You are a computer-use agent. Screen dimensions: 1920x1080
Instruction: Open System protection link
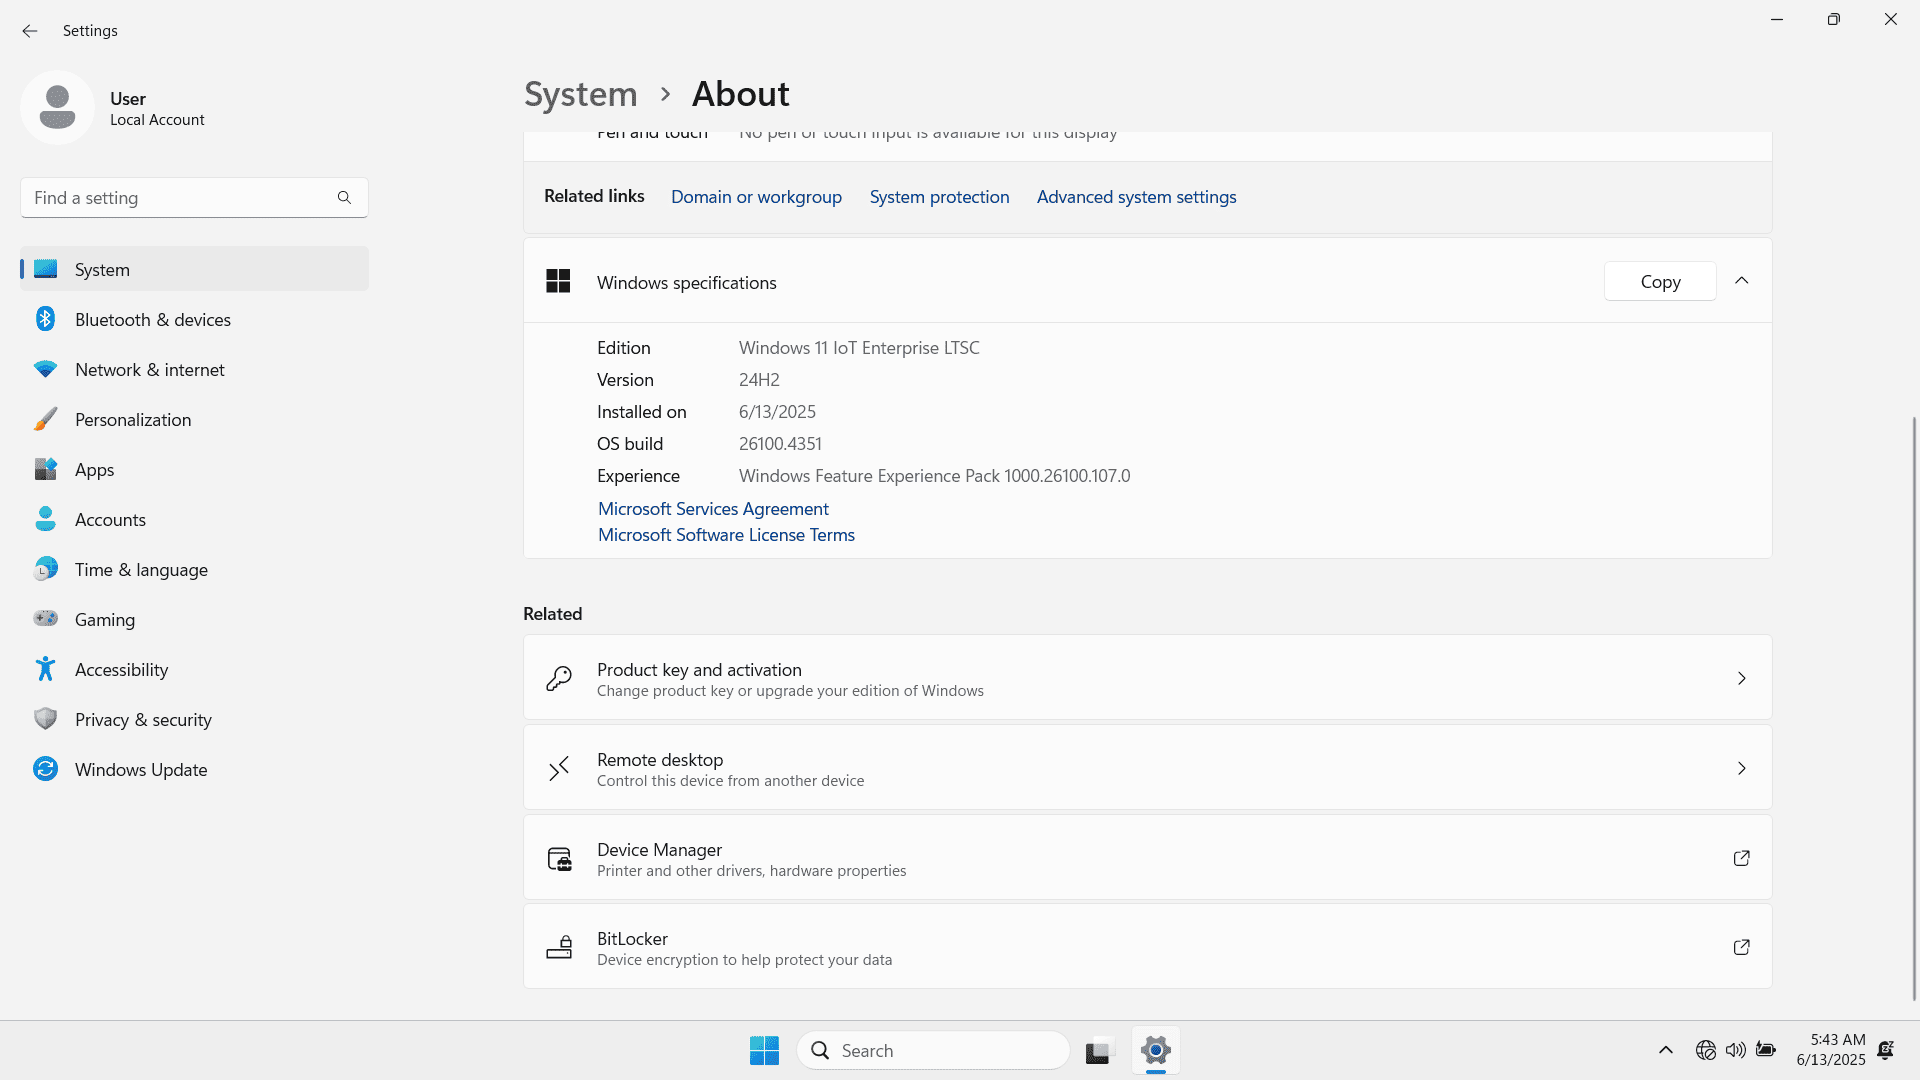point(939,197)
